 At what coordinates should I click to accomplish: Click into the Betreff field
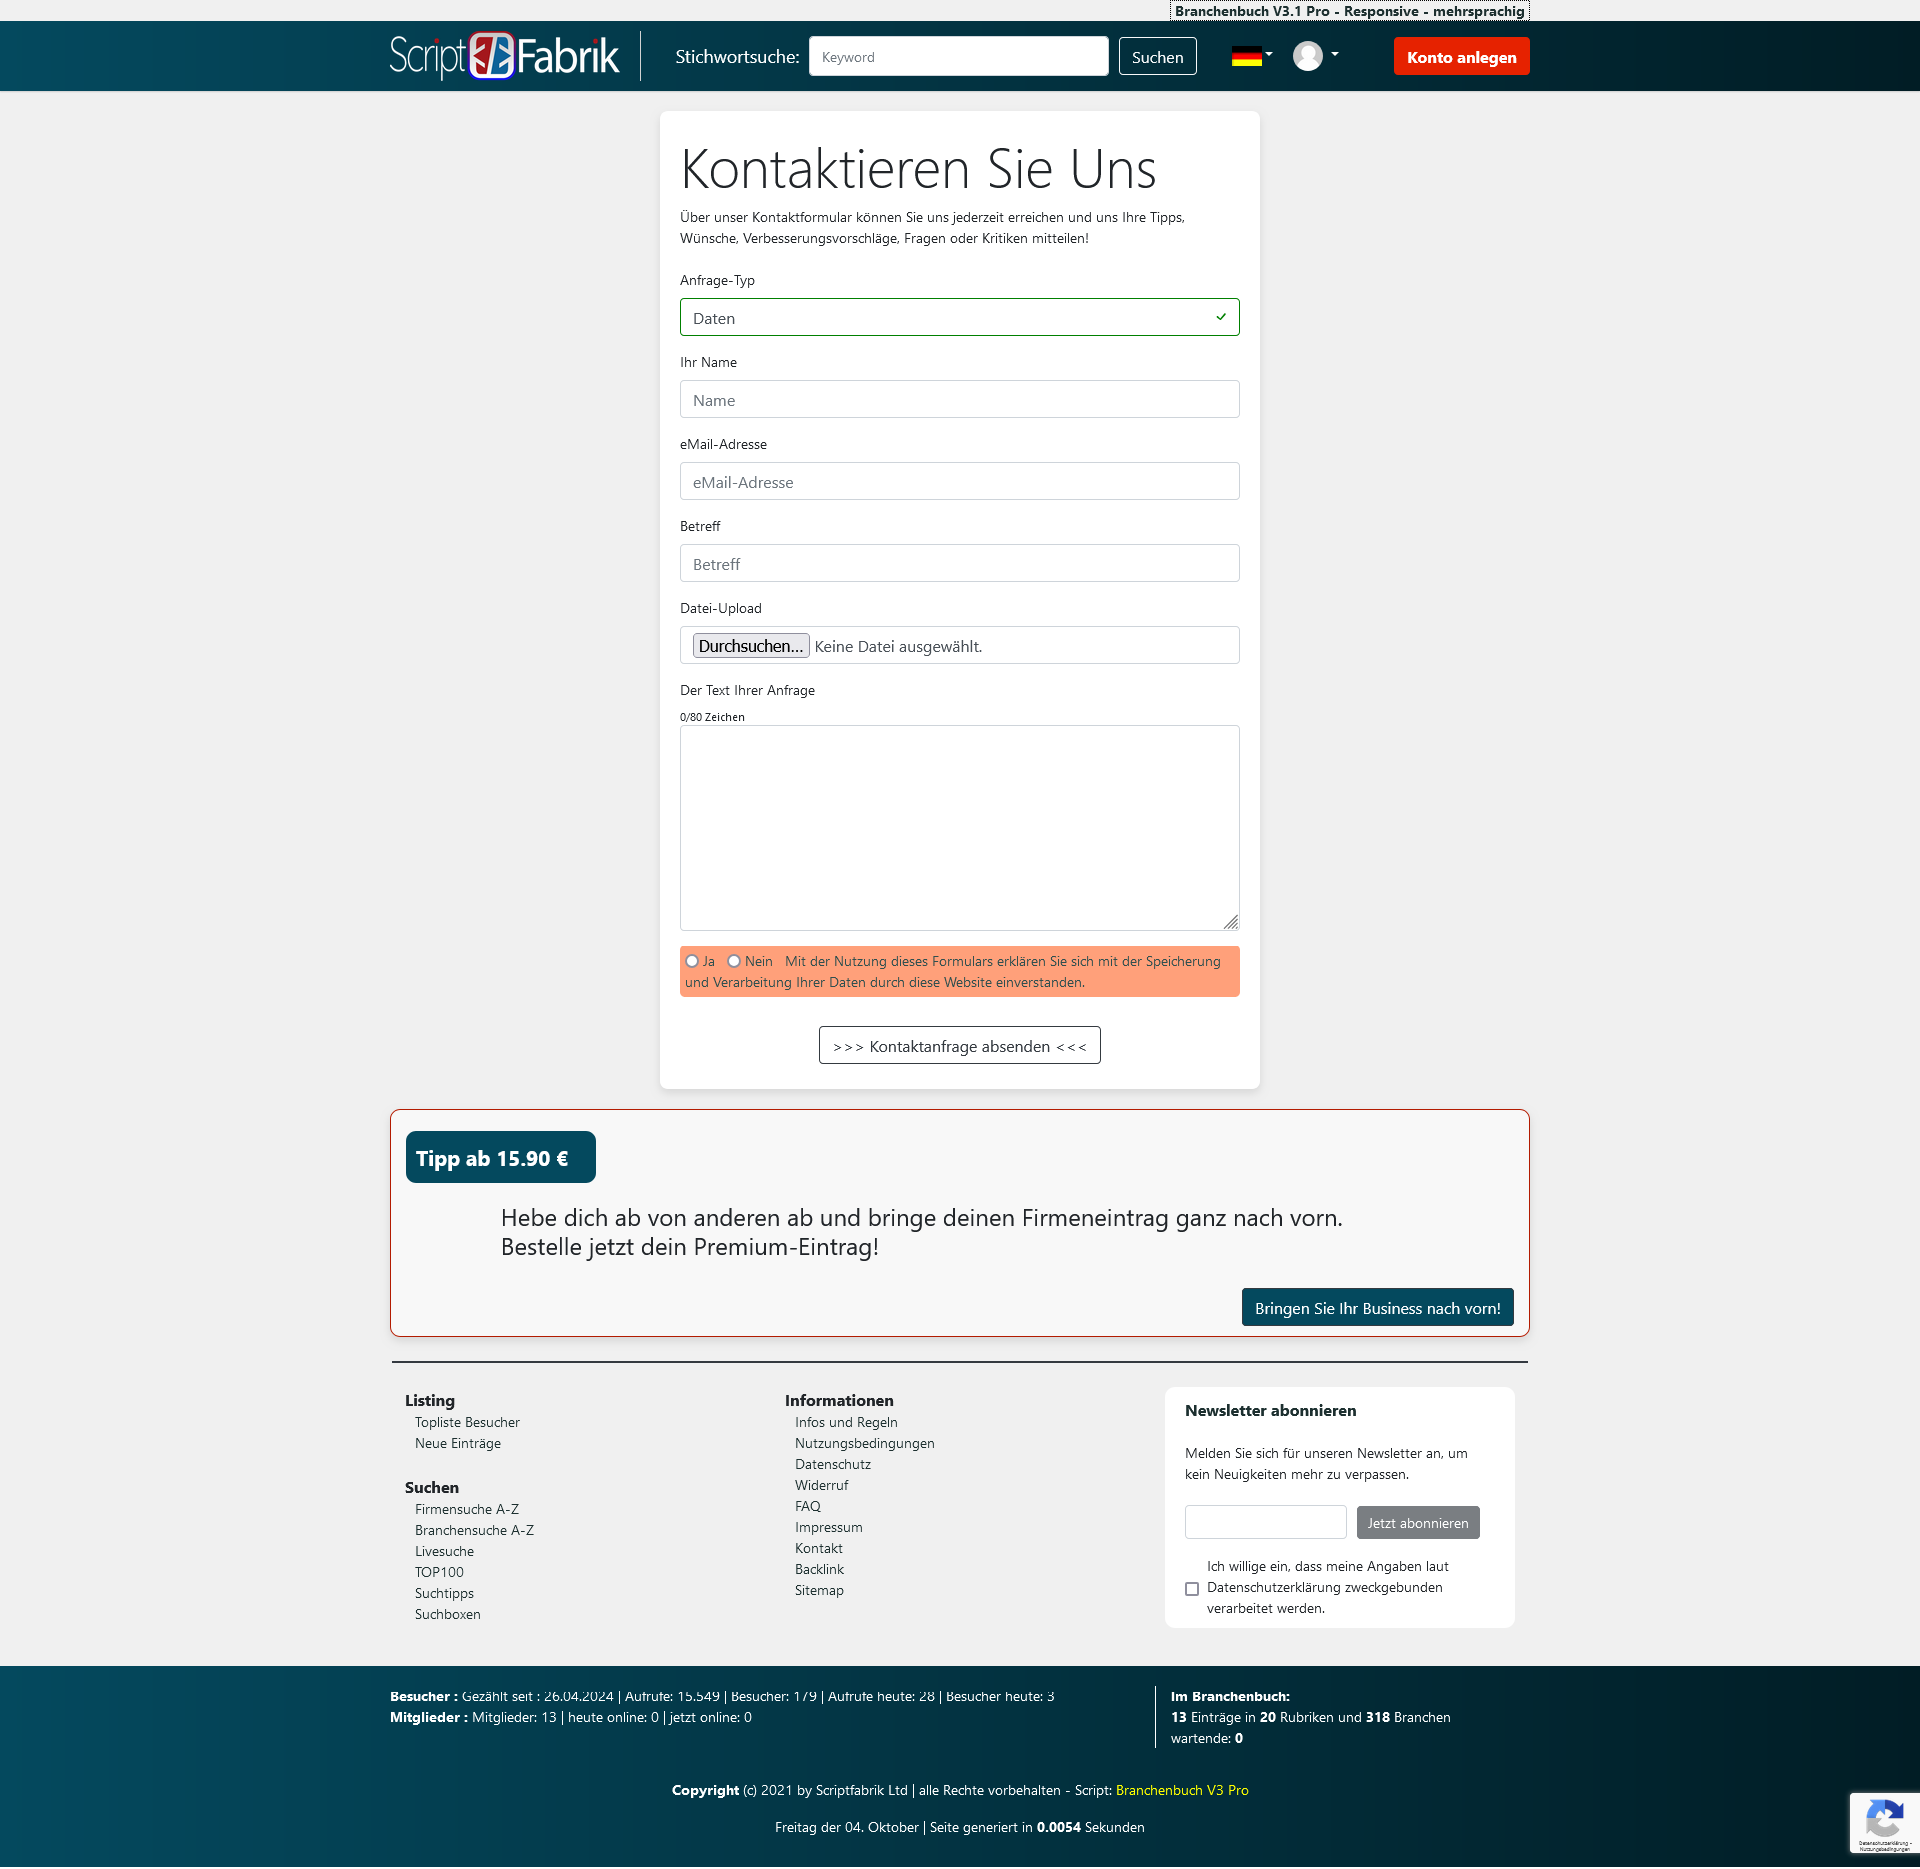pos(959,564)
